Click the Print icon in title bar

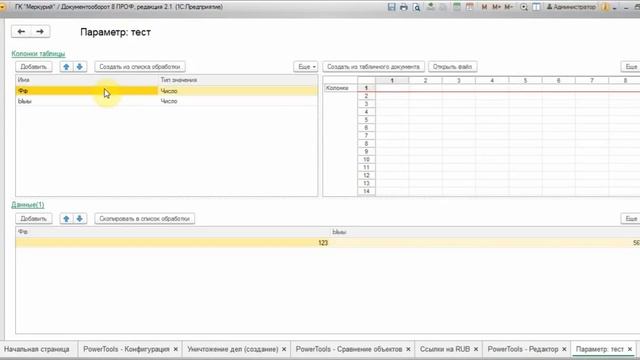[404, 7]
